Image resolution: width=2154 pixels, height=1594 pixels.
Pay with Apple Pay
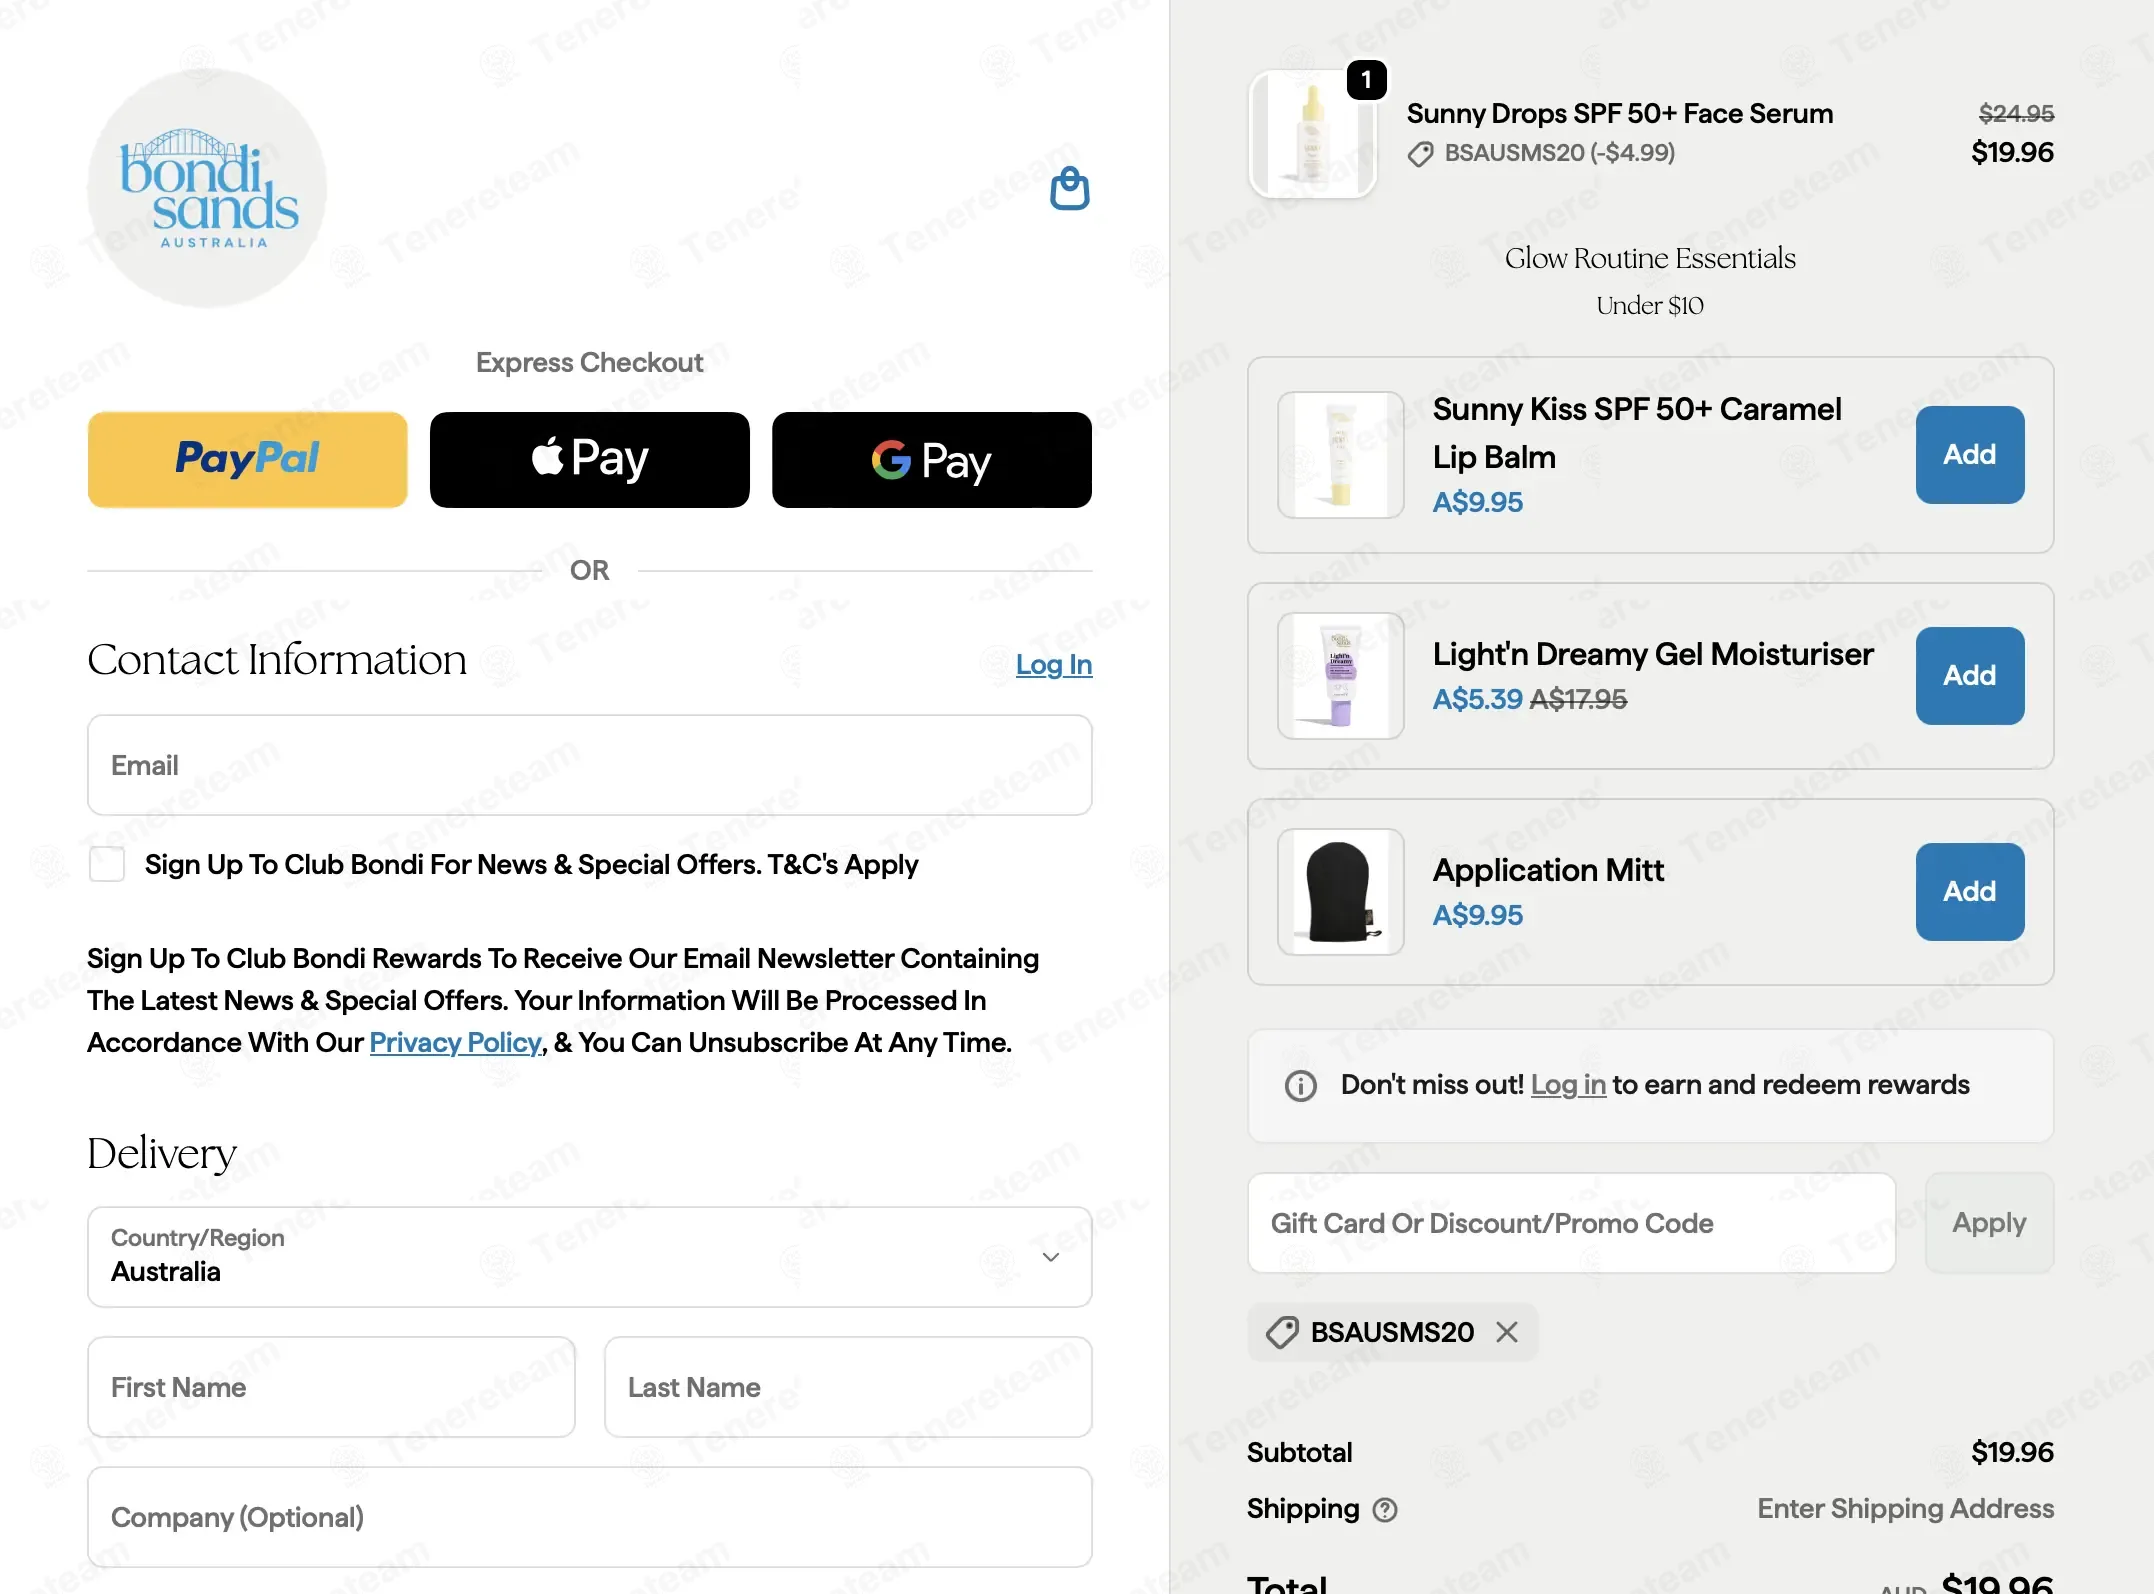[x=589, y=460]
